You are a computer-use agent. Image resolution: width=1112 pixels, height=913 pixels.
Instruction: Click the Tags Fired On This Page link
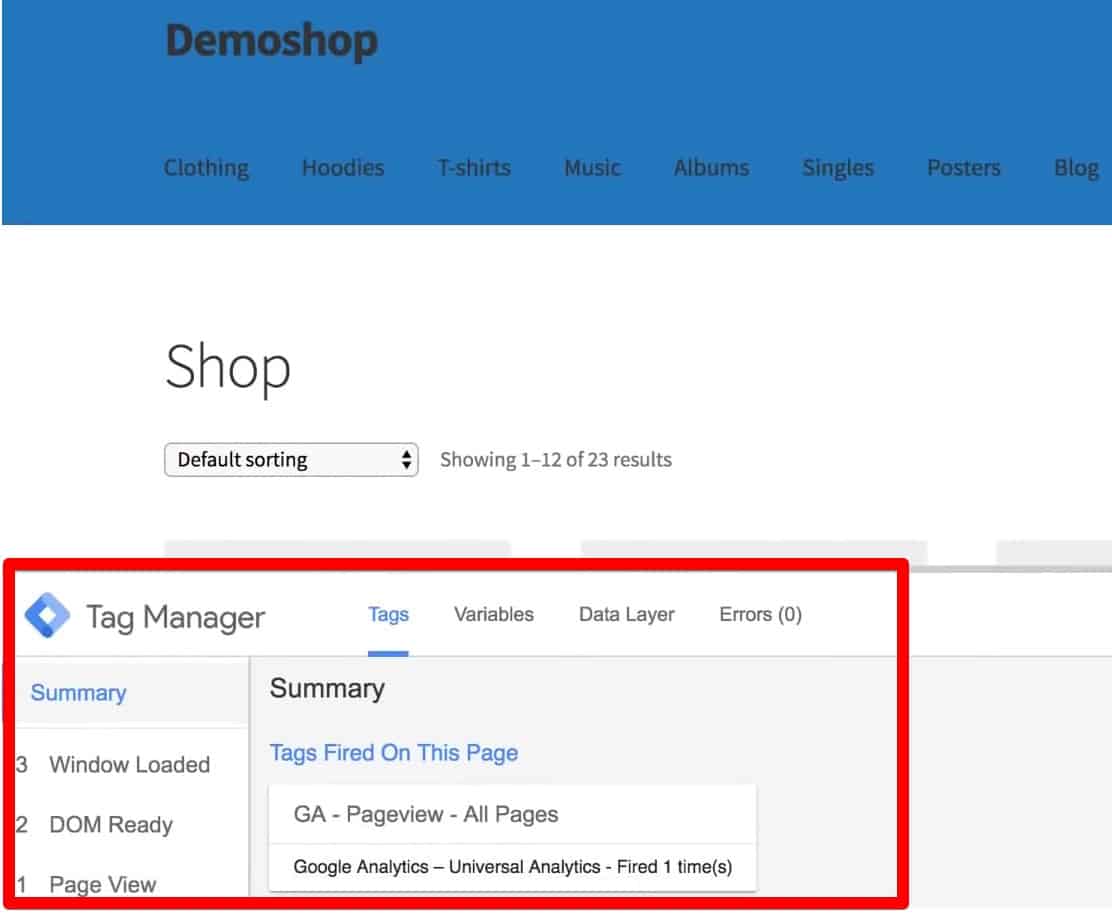[x=394, y=752]
